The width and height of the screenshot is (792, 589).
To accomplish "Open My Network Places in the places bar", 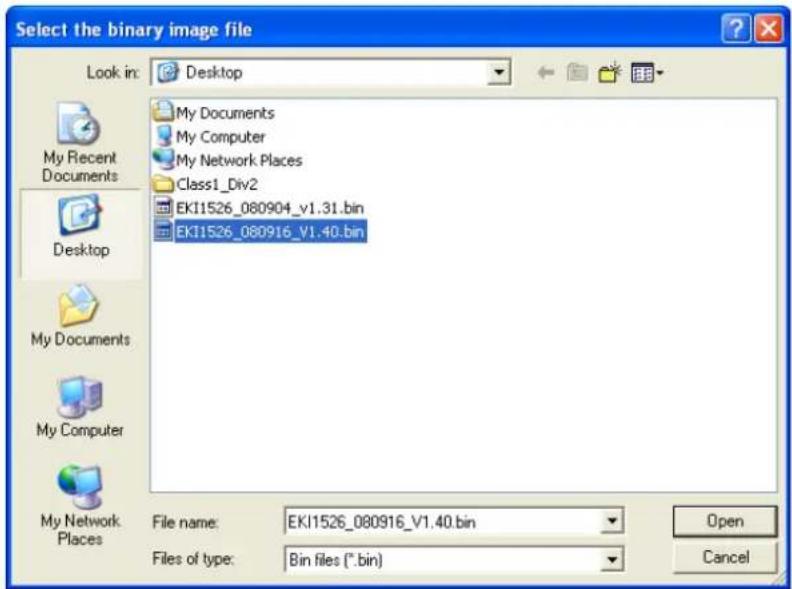I will [x=81, y=505].
